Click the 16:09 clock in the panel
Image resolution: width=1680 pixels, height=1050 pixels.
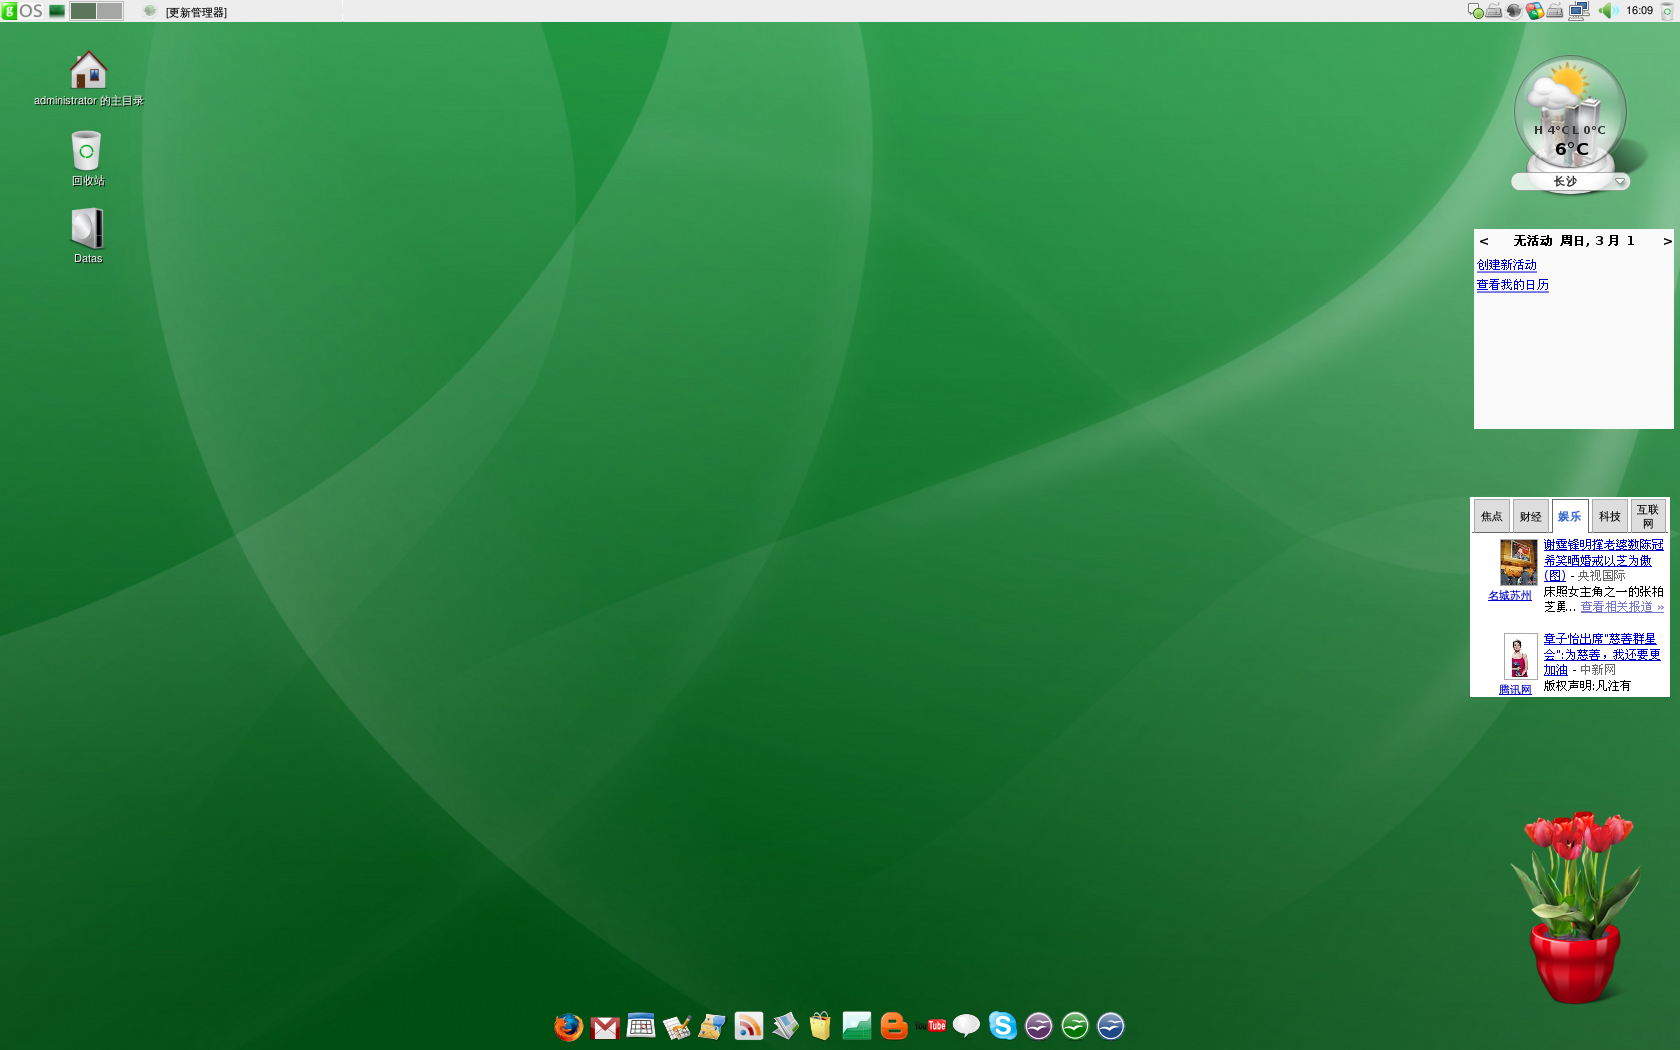click(x=1639, y=11)
